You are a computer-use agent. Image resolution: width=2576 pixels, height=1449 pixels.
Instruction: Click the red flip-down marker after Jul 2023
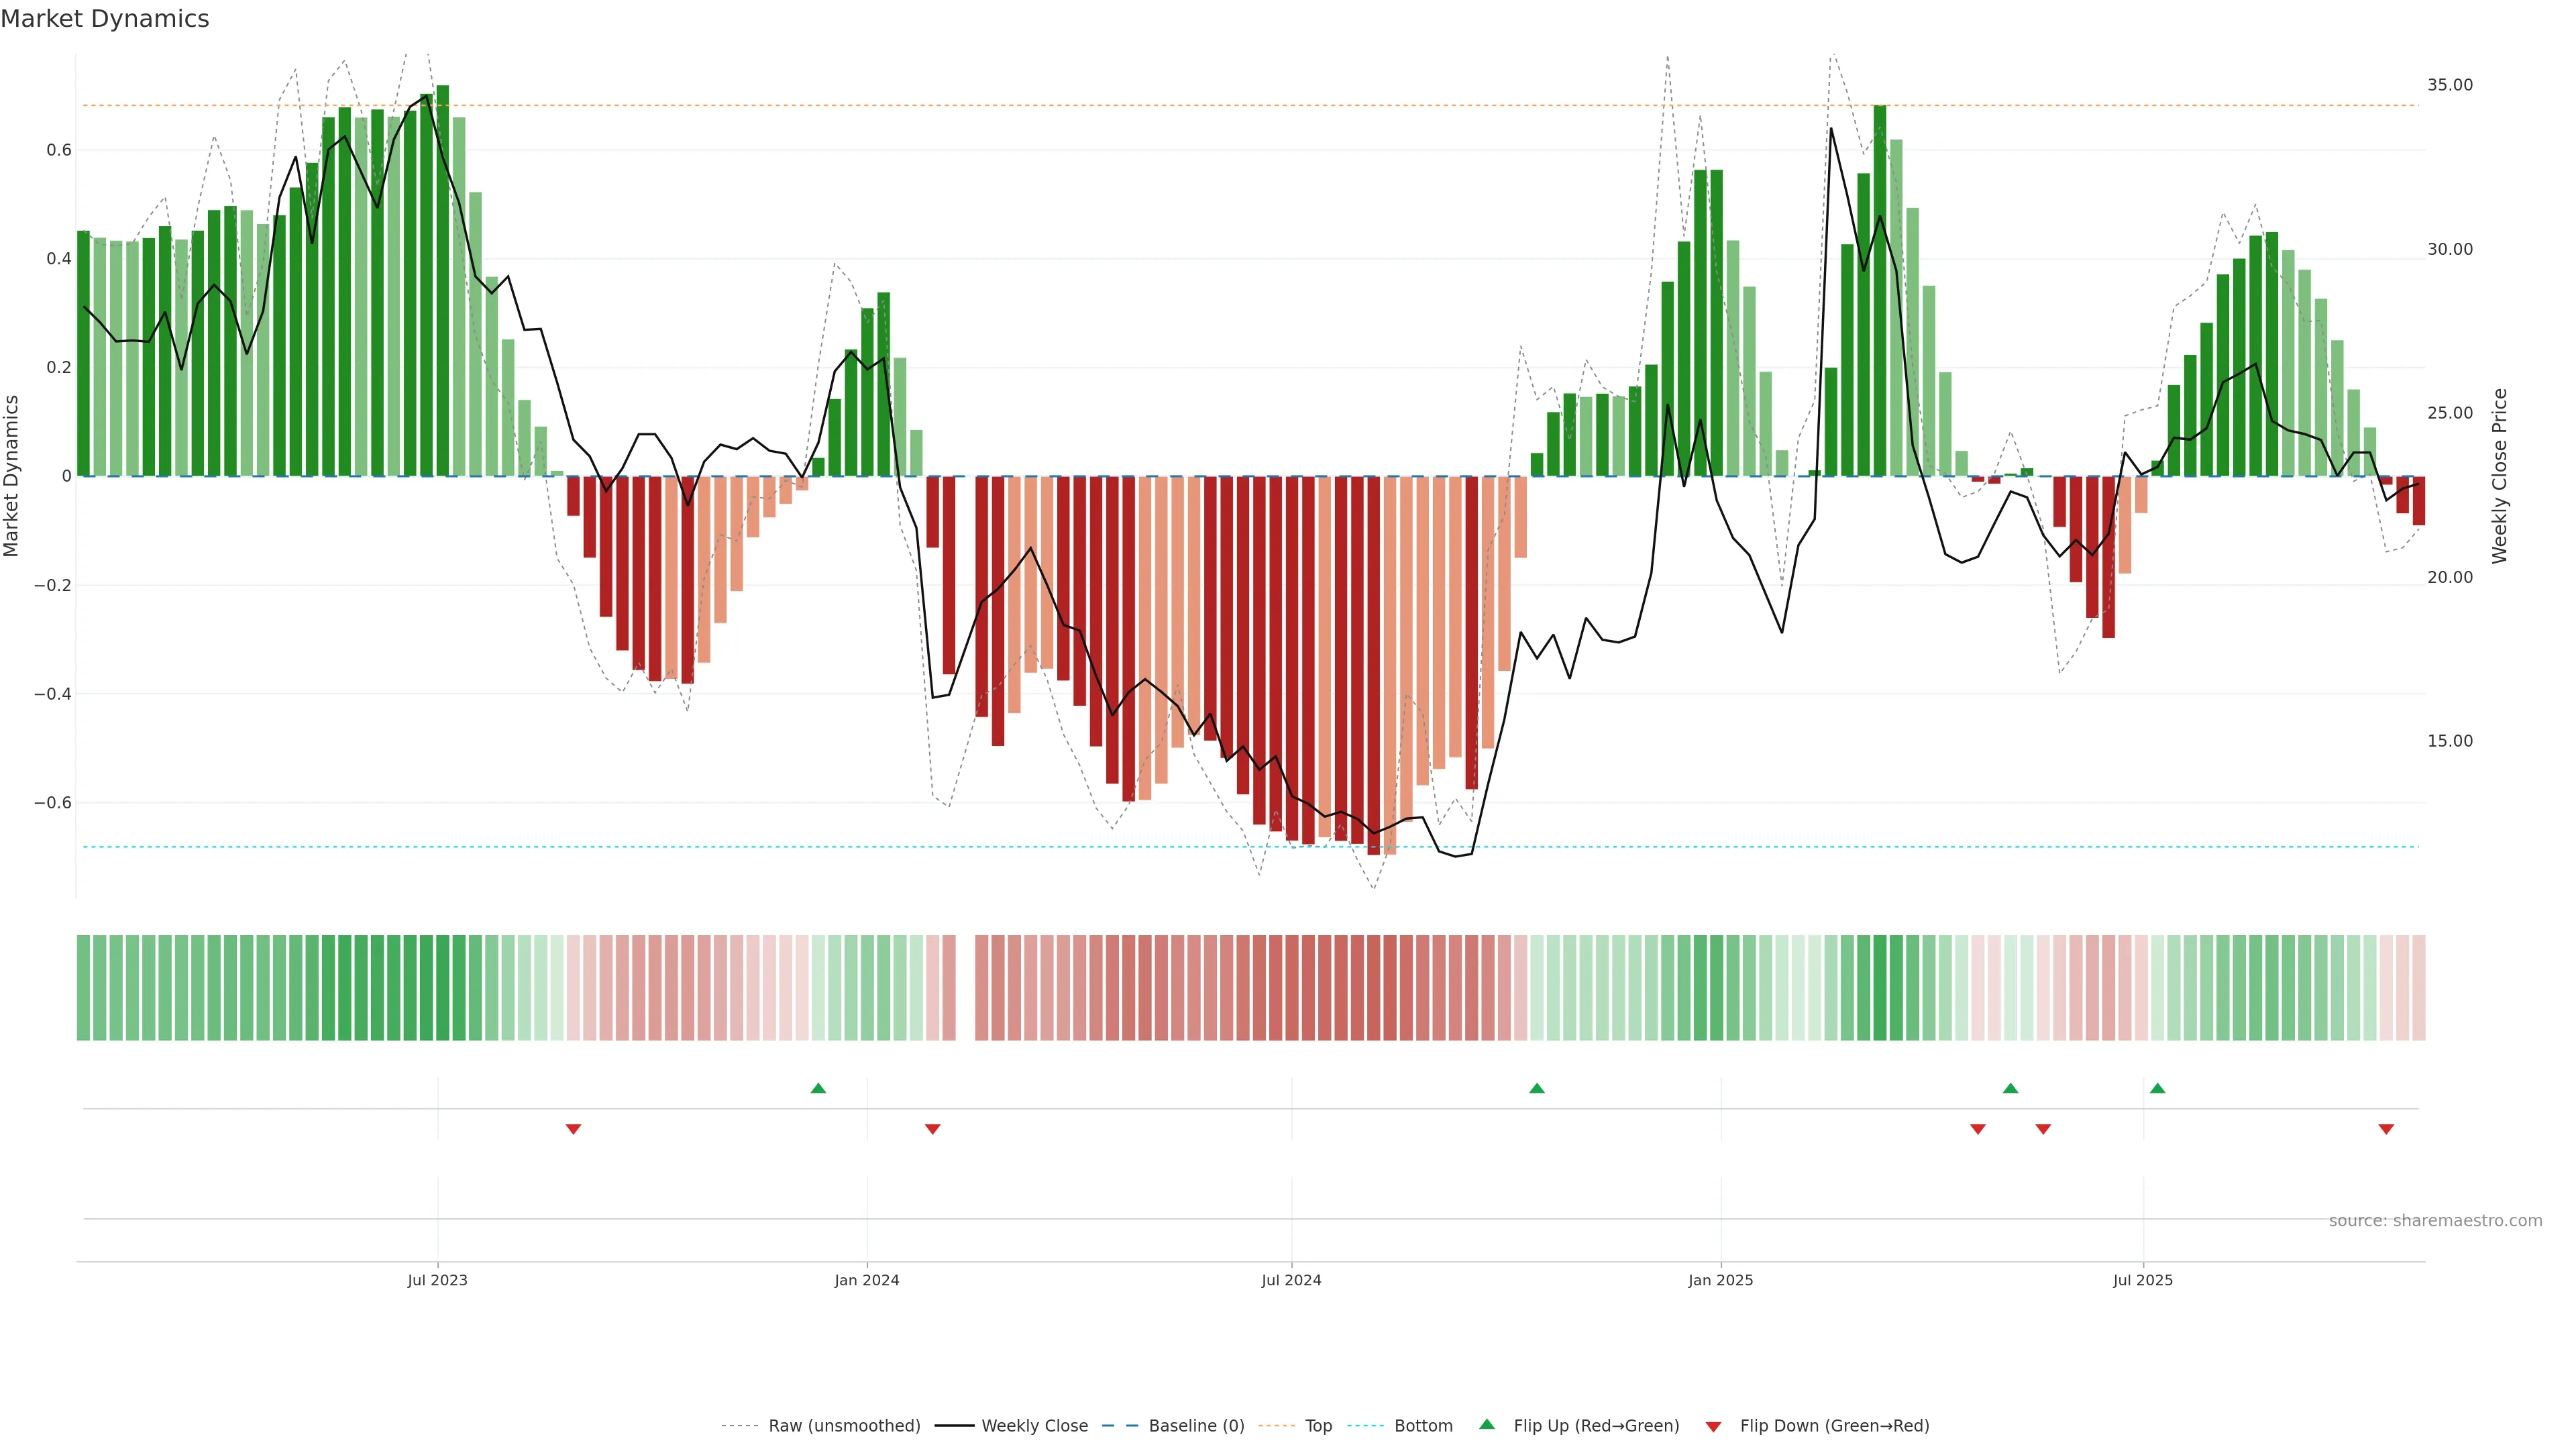coord(573,1129)
